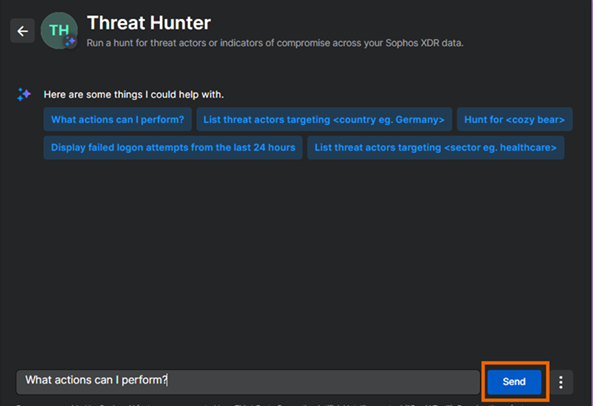Select 'Display failed logon attempts from the last 24 hours'
The height and width of the screenshot is (406, 593).
173,147
